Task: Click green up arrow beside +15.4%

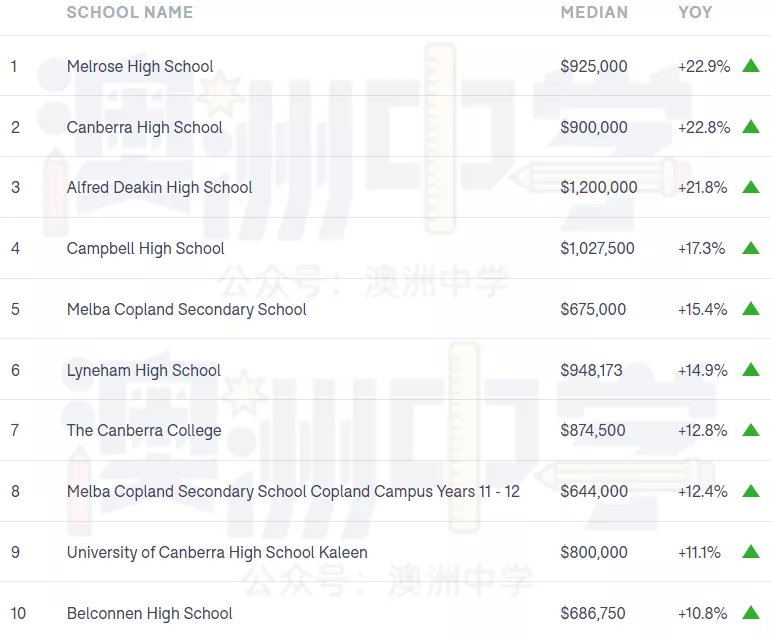Action: coord(751,309)
